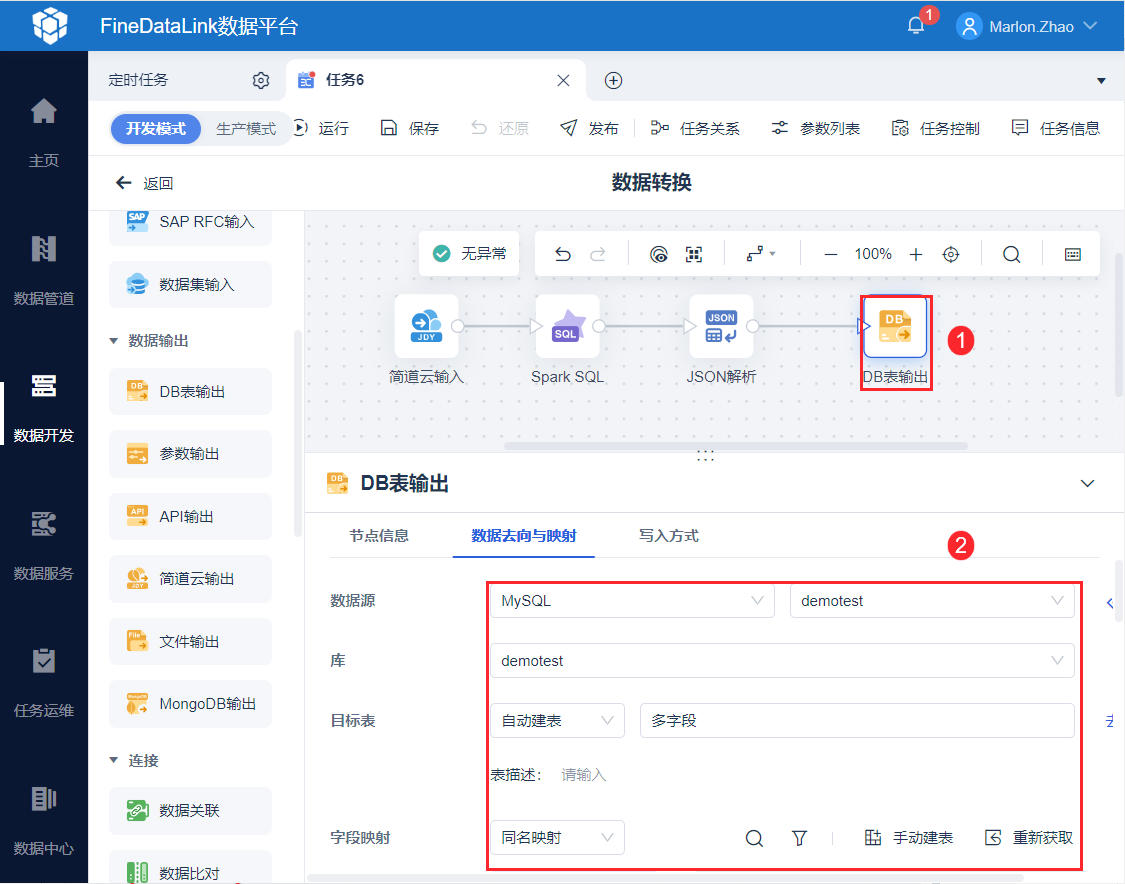The height and width of the screenshot is (884, 1125).
Task: Open 任务运维 in sidebar
Action: (44, 682)
